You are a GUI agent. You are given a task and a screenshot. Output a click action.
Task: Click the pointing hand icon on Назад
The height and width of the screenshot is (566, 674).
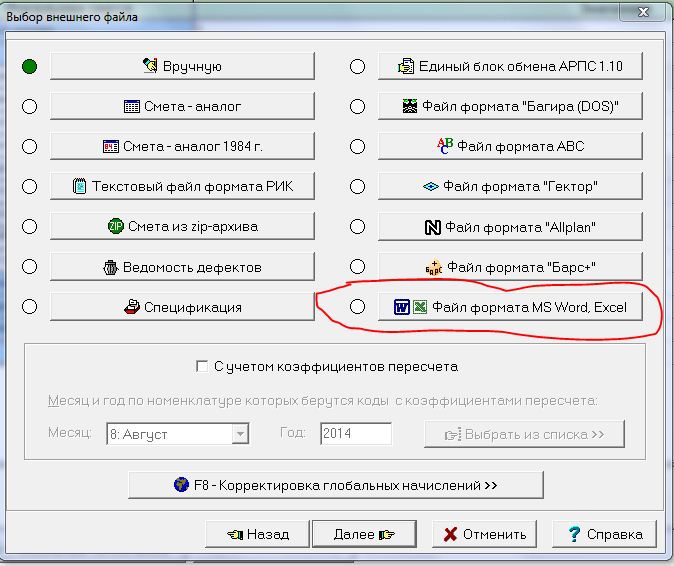235,535
